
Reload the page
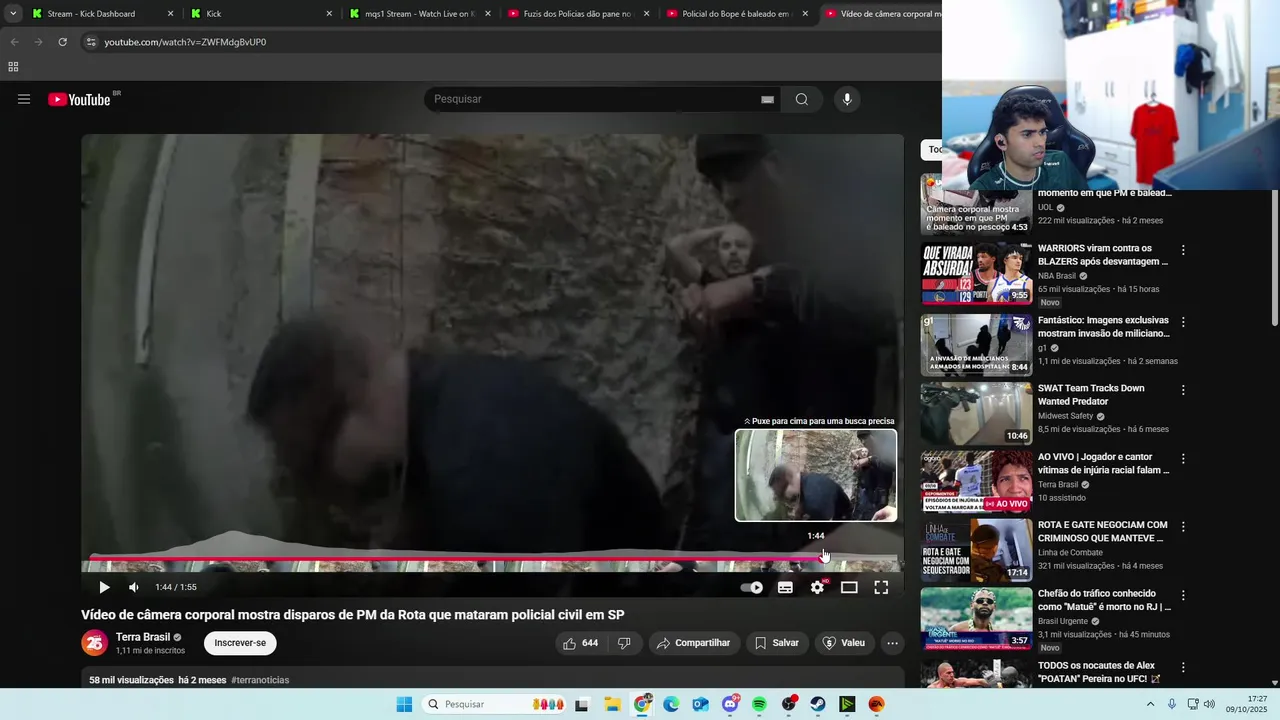[62, 42]
